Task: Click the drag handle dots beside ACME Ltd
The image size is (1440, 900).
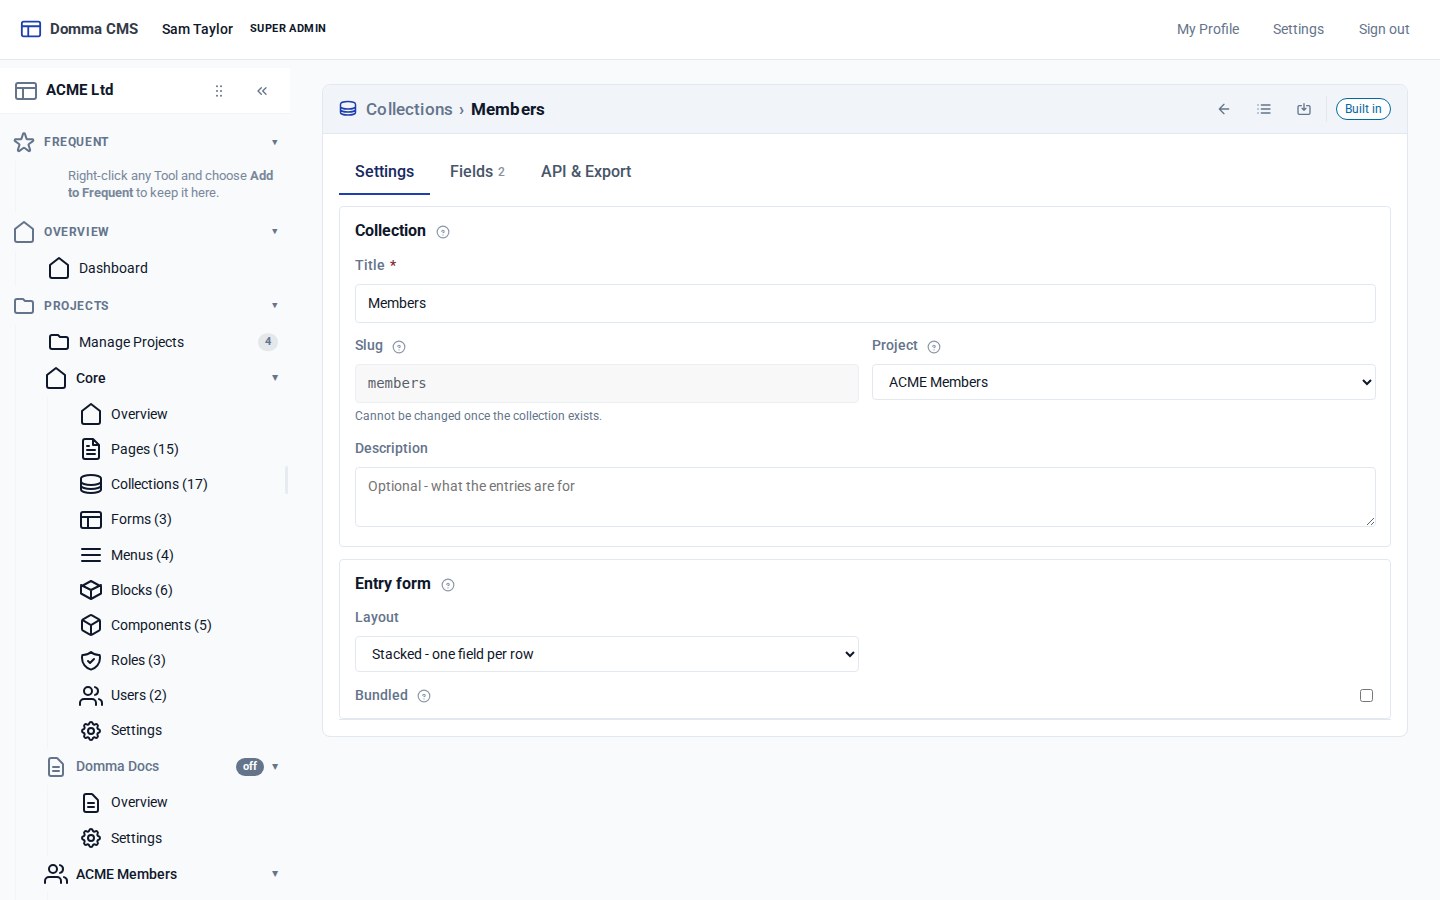Action: click(x=219, y=91)
